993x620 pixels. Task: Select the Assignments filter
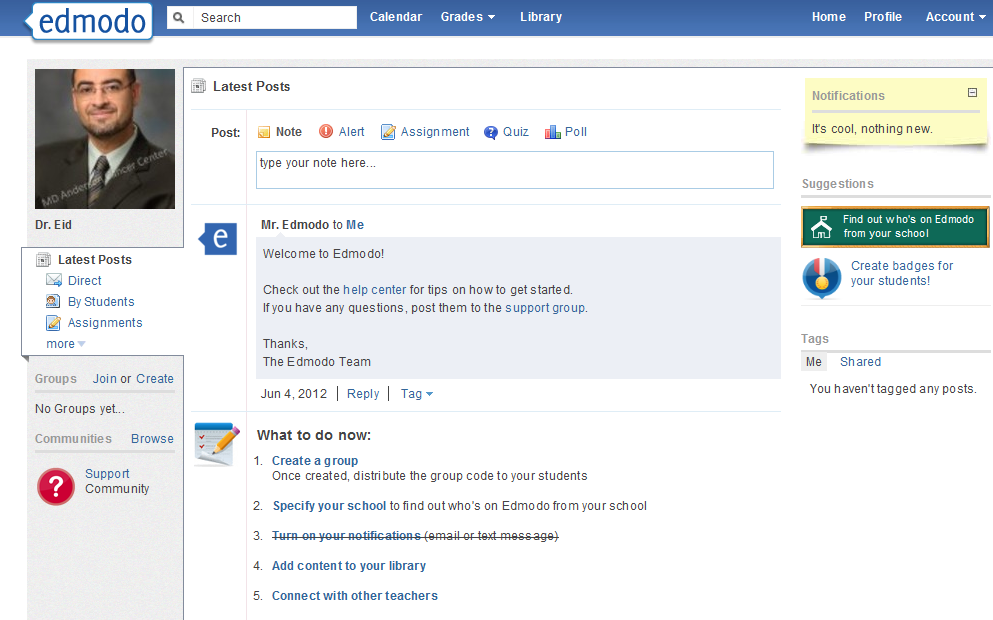tap(105, 323)
